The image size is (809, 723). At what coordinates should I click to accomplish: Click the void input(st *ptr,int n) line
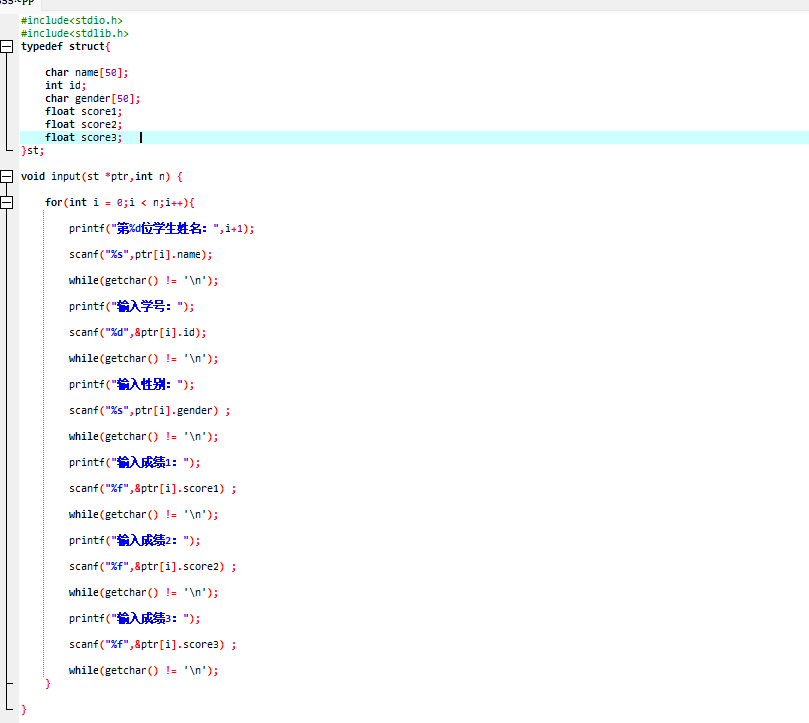point(102,176)
